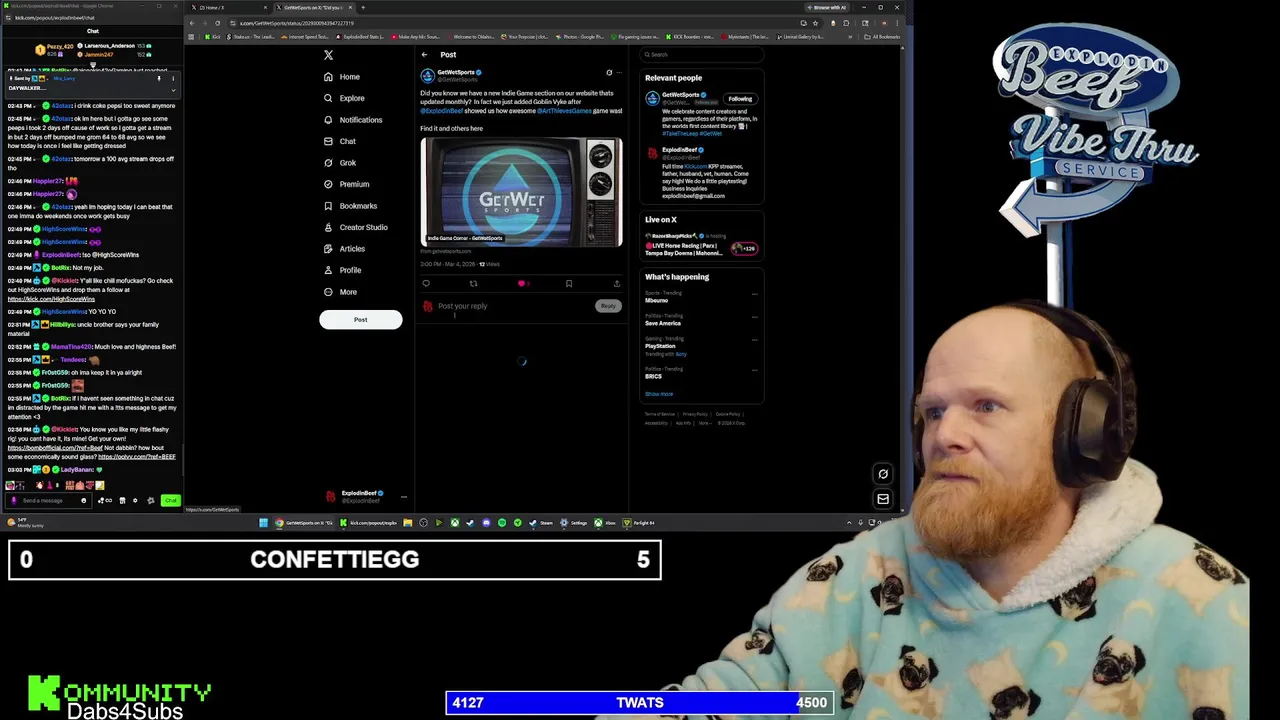Click the Chrome back arrow
1280x720 pixels.
tap(192, 23)
